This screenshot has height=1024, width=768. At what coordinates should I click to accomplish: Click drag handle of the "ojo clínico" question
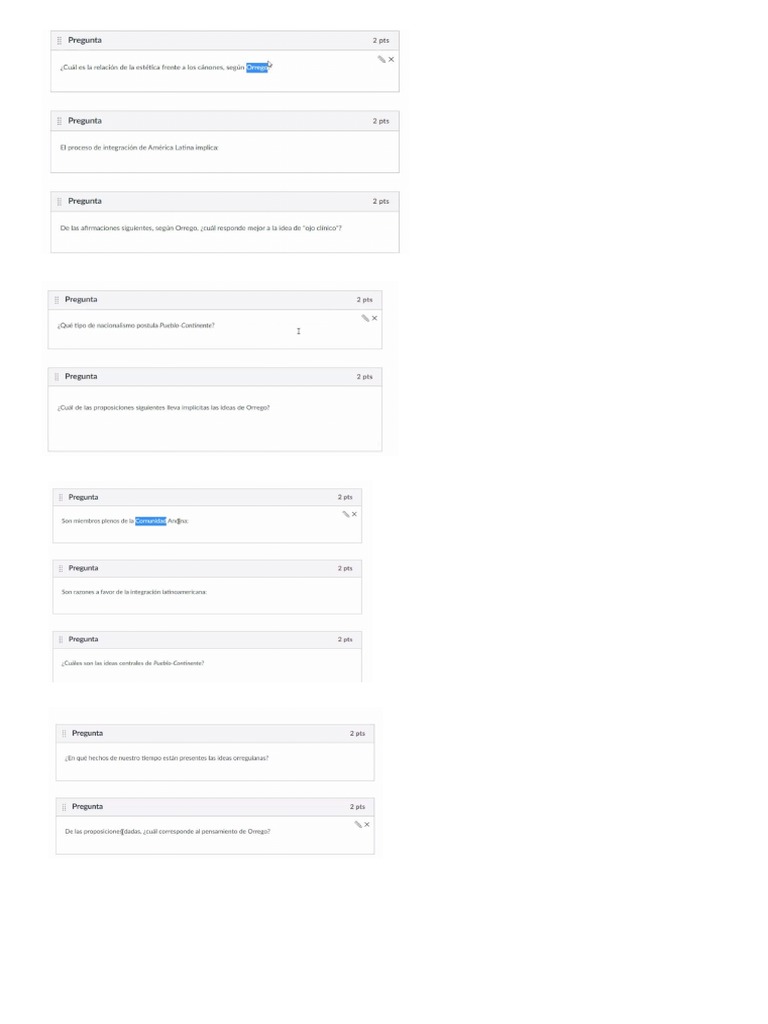(x=60, y=201)
